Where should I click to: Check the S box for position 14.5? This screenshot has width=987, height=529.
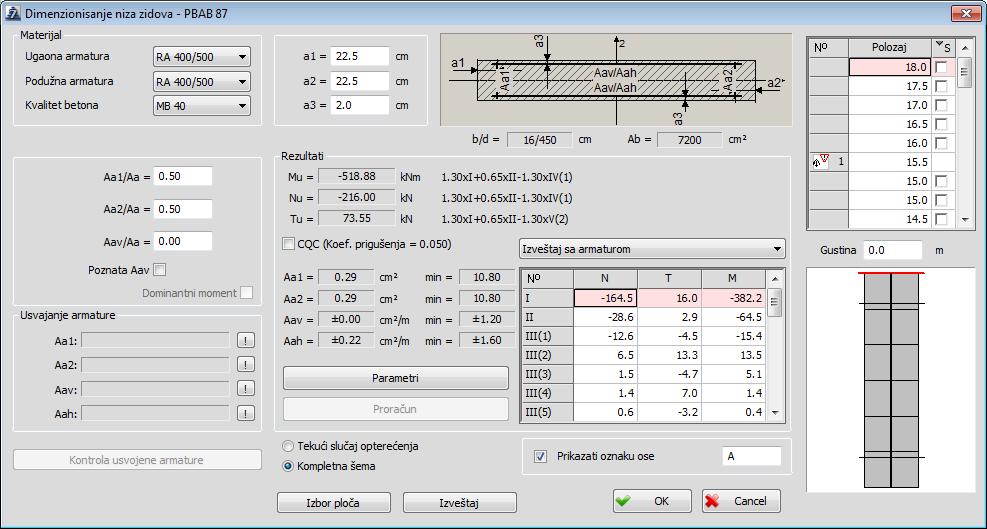tap(941, 219)
